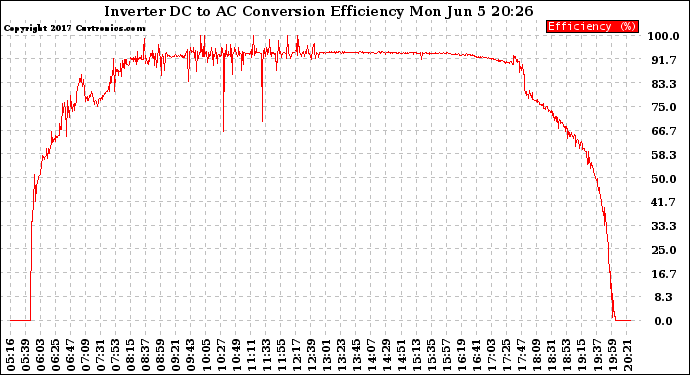Screen dimensions: 690x375
Task: Select the 8.3 y-axis label
Action: pos(663,298)
